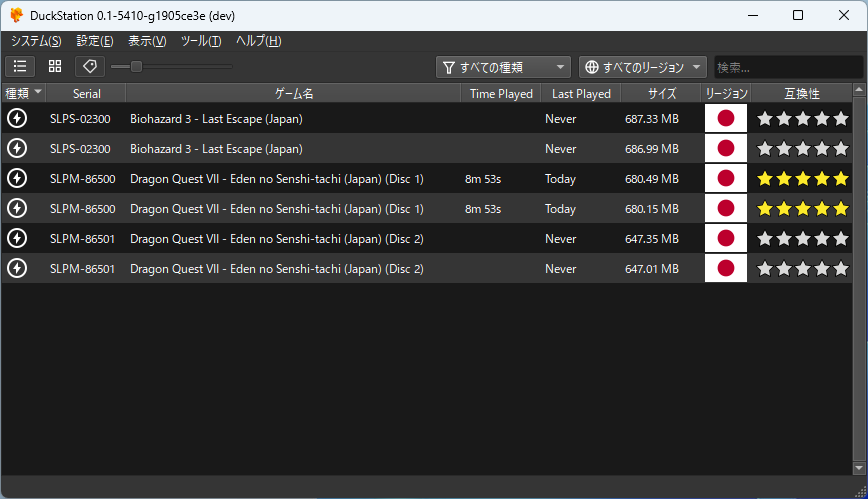The image size is (868, 499).
Task: Click grey star rating in 686.99 MB row
Action: (802, 148)
